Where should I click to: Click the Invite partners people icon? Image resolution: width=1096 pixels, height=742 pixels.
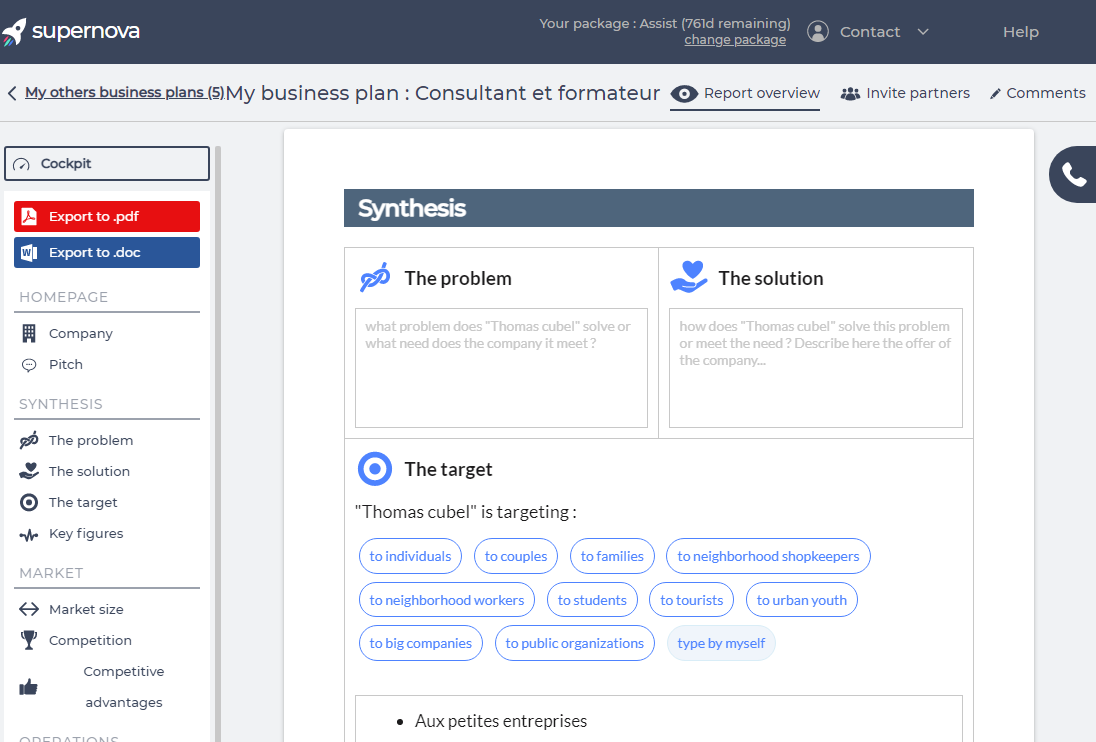coord(850,94)
